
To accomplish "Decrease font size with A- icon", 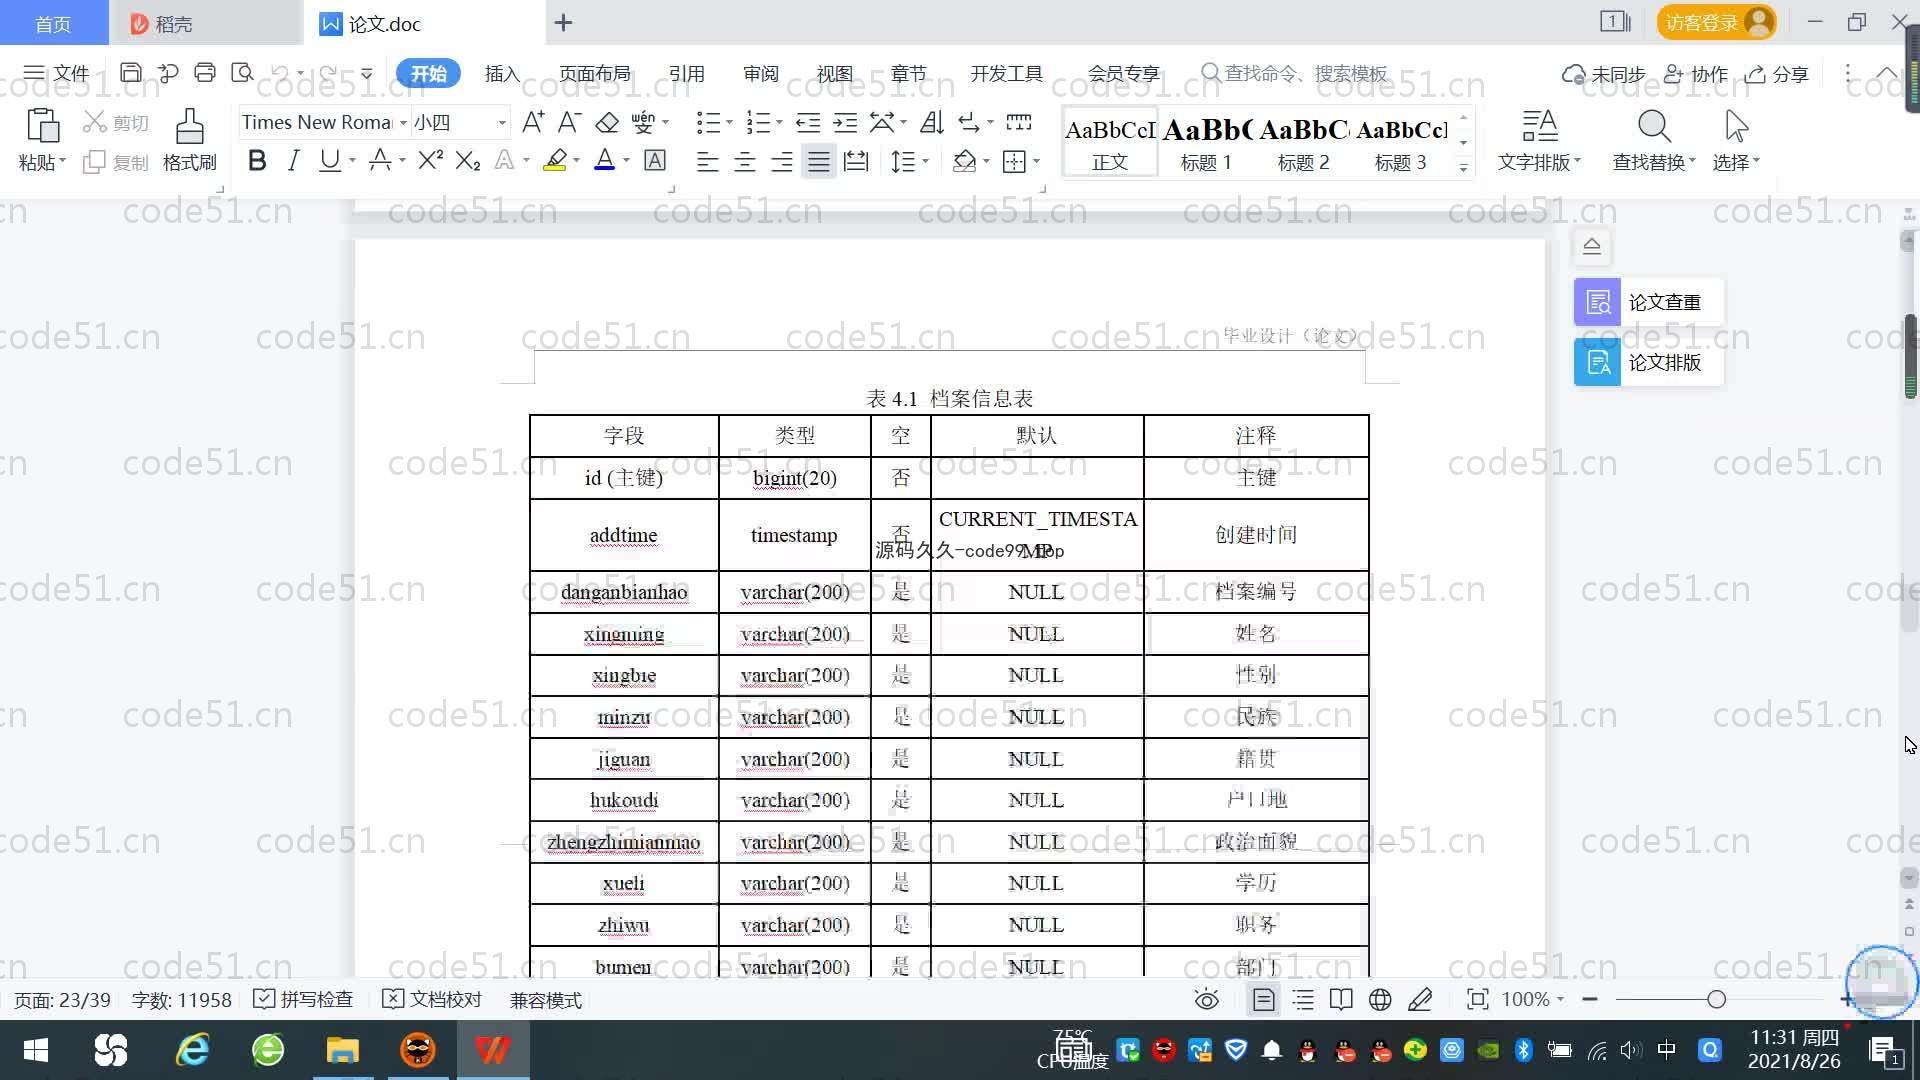I will [569, 122].
